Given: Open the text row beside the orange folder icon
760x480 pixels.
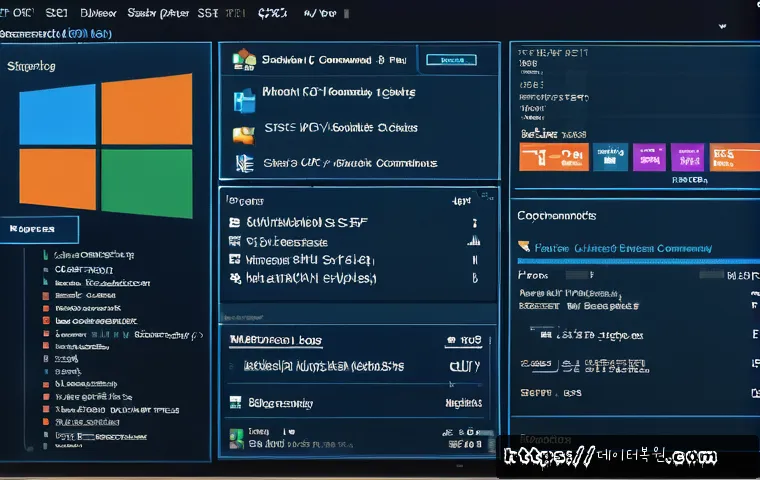Looking at the screenshot, I should pyautogui.click(x=341, y=128).
